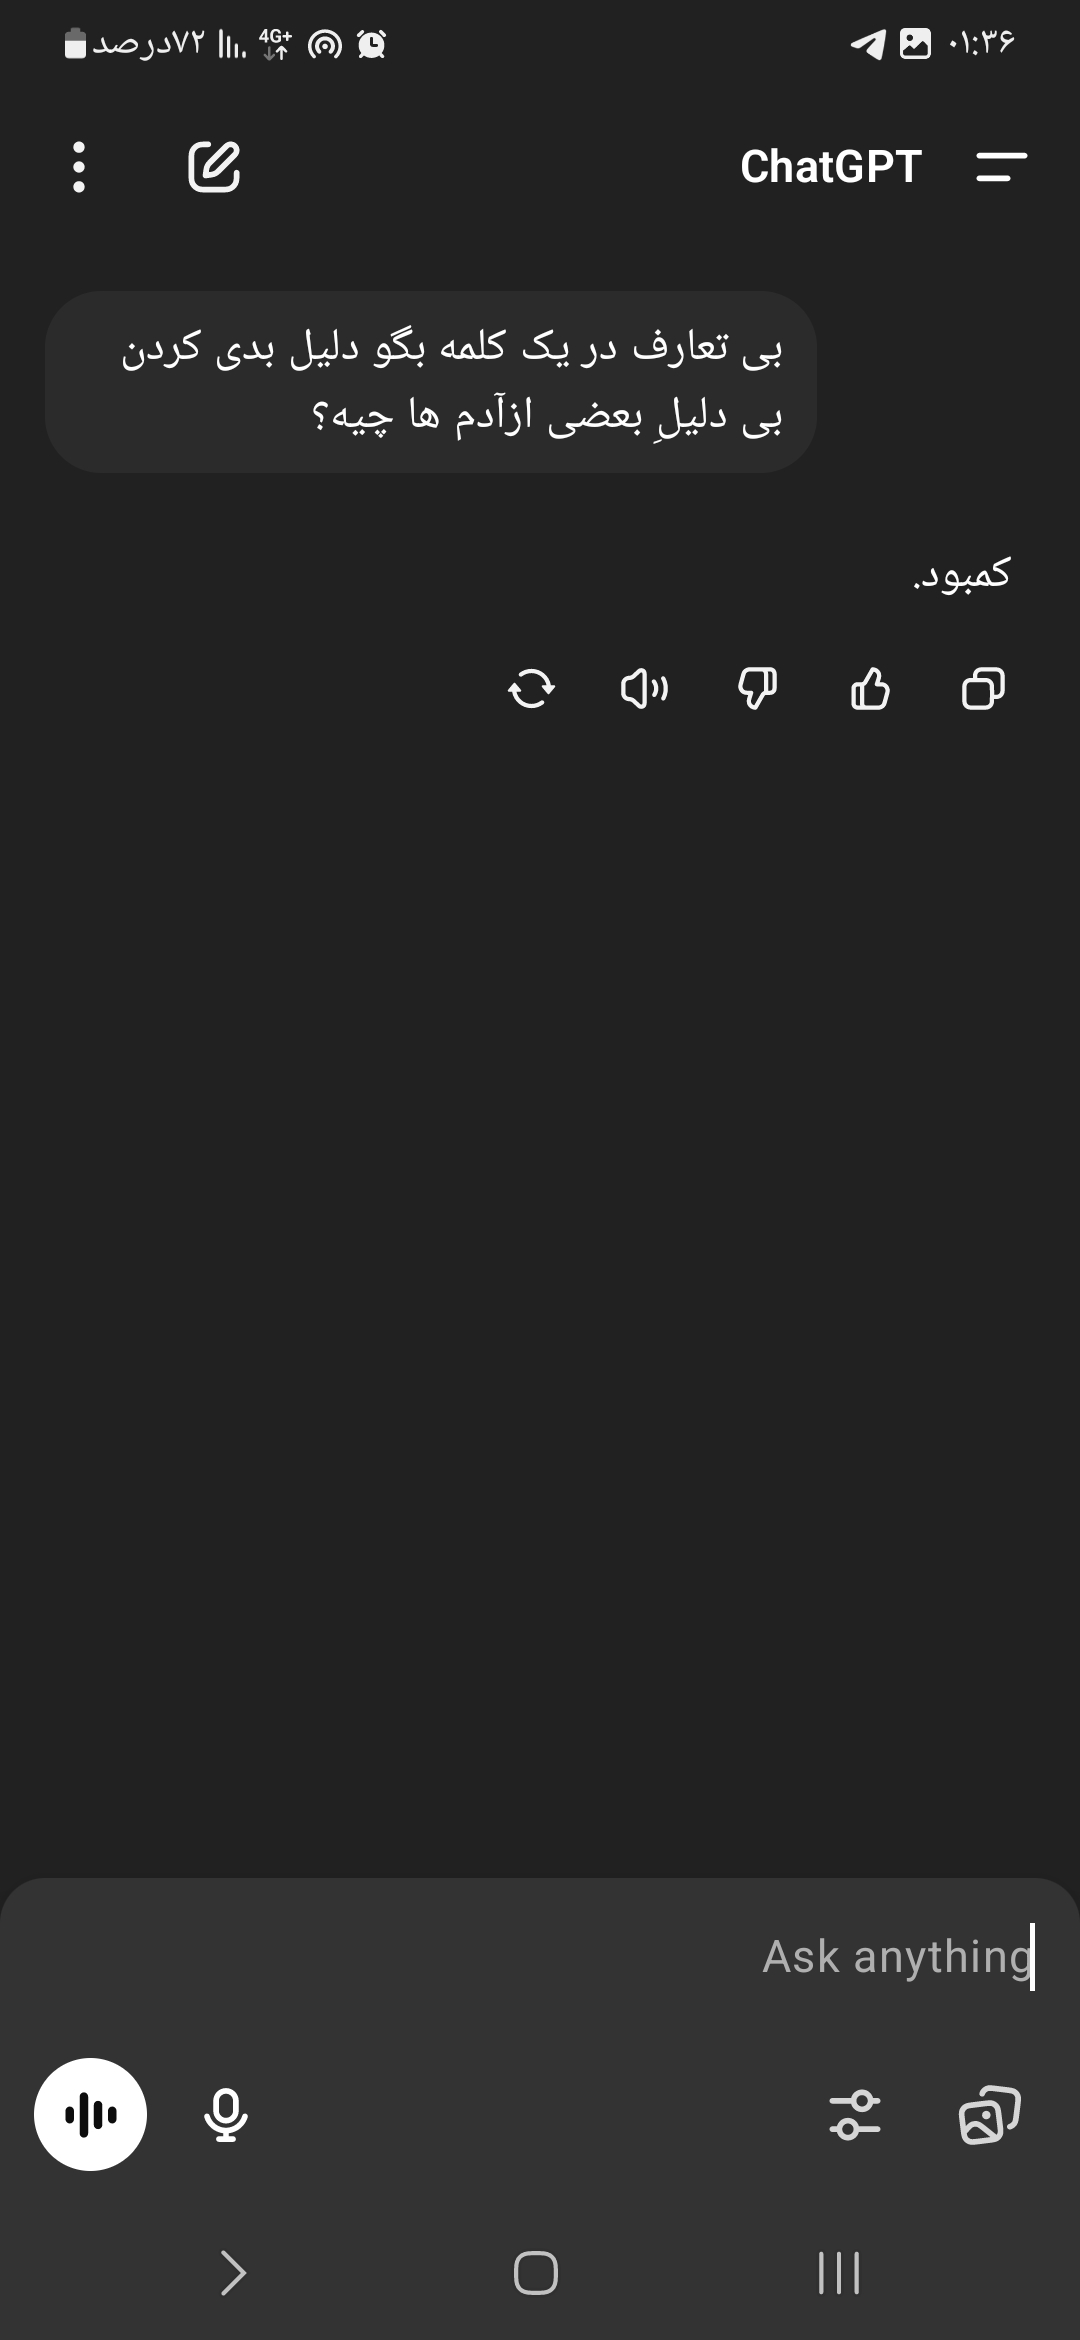Launch voice mode with the white waveform button
1080x2340 pixels.
click(x=91, y=2114)
